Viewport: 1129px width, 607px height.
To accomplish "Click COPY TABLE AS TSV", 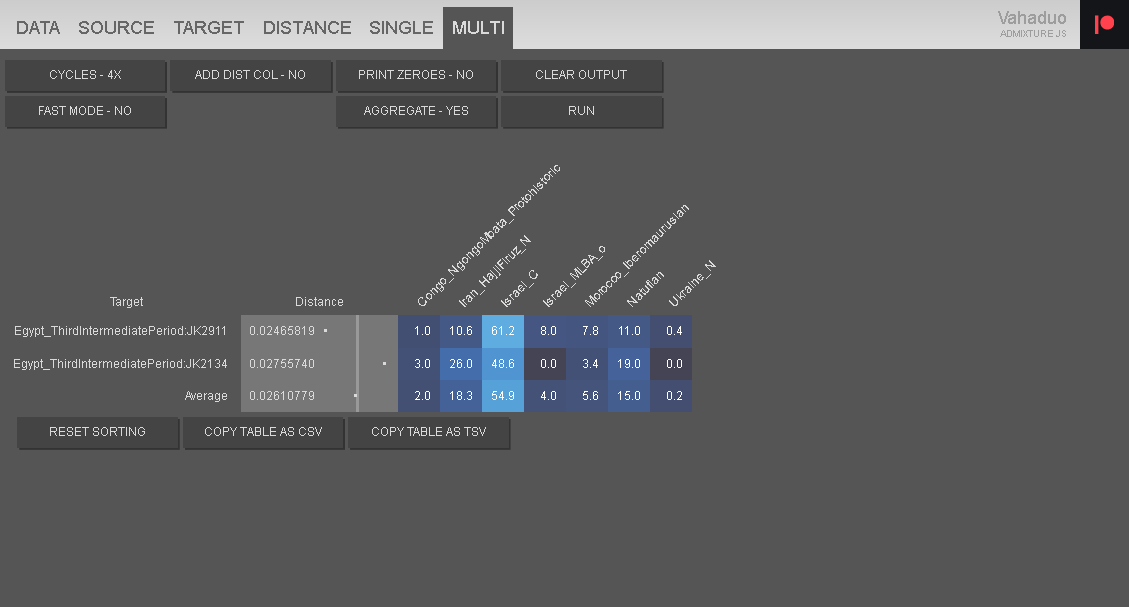I will pyautogui.click(x=429, y=432).
